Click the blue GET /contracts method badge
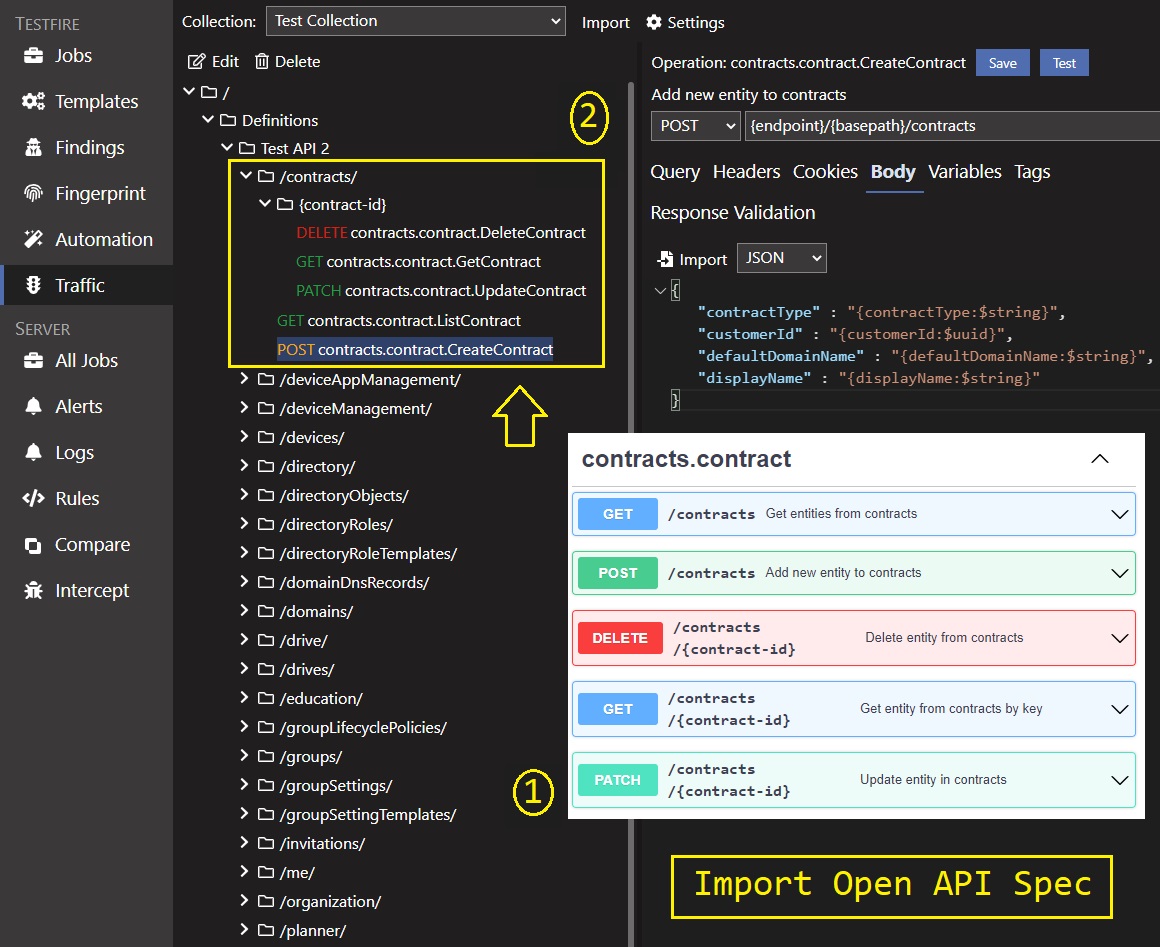Viewport: 1160px width, 947px height. coord(618,514)
